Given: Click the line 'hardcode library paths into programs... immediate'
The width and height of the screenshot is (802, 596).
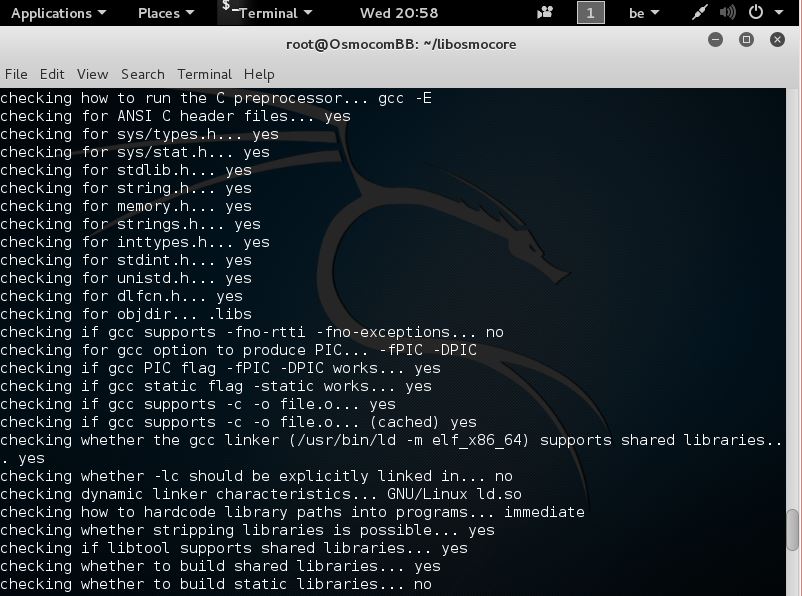Looking at the screenshot, I should [293, 512].
